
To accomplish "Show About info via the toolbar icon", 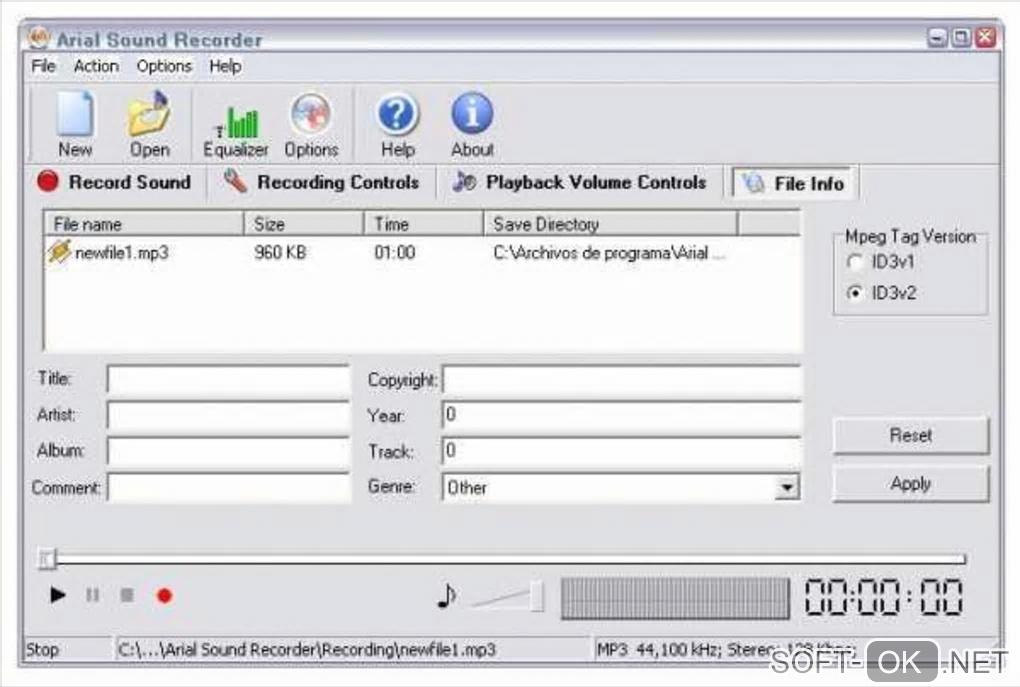I will 472,114.
